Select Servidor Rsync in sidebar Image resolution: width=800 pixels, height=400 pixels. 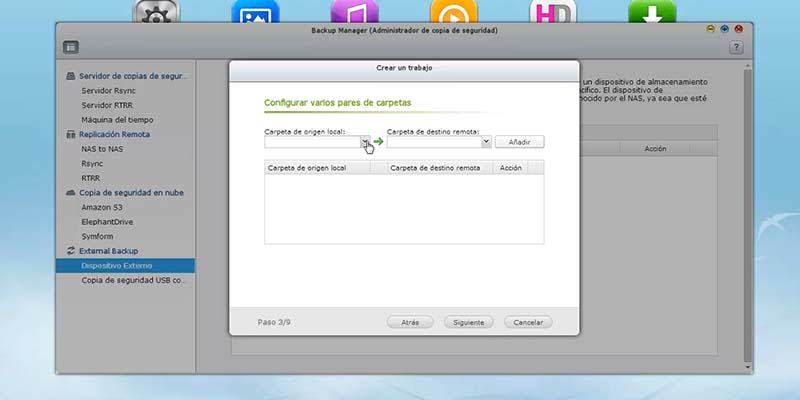click(x=109, y=90)
